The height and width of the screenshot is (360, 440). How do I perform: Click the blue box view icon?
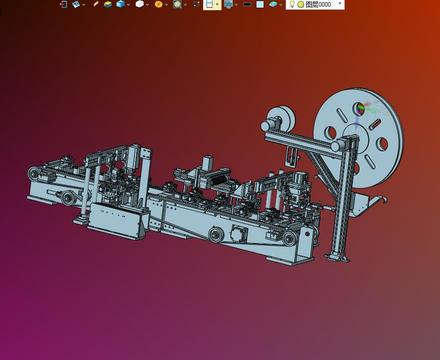[76, 4]
